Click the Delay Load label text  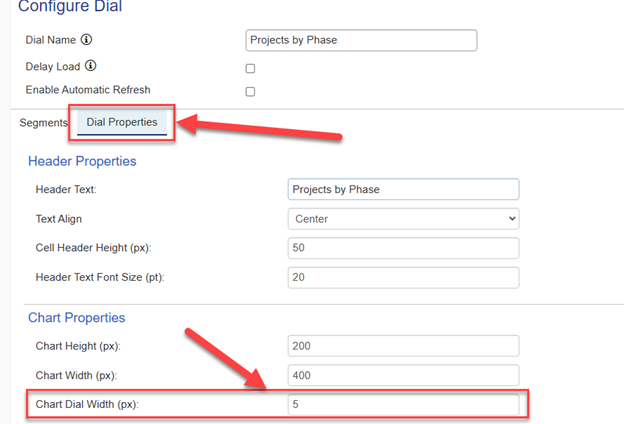click(x=53, y=66)
